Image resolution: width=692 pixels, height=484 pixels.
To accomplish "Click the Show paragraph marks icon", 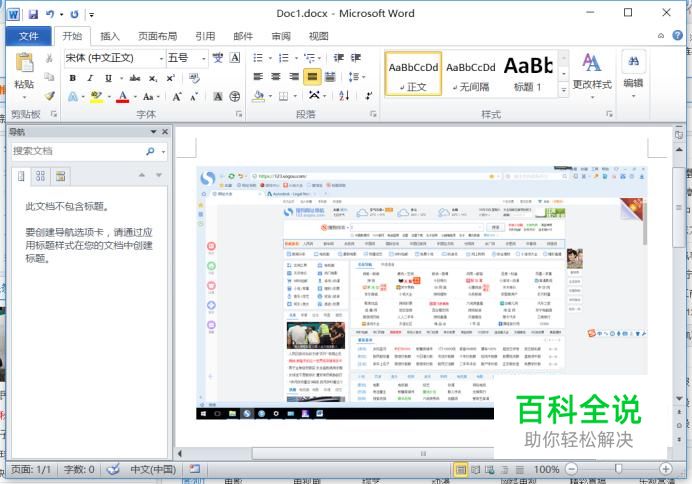I will 369,96.
